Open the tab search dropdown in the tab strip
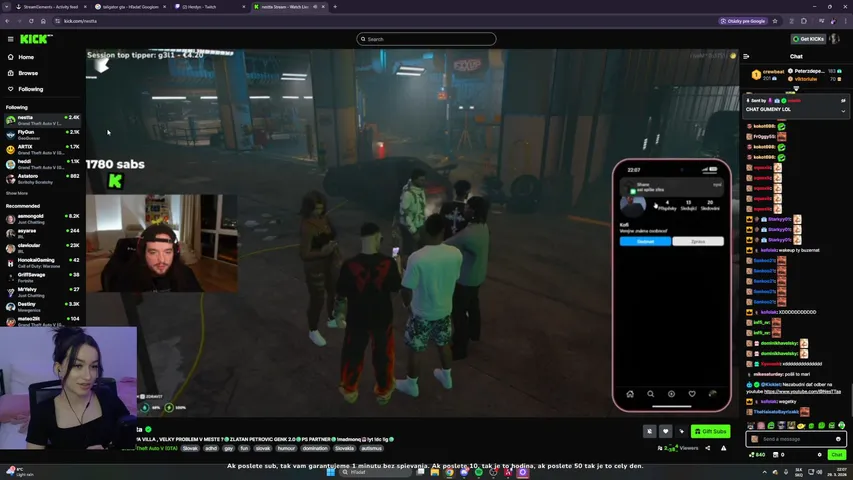This screenshot has height=480, width=853. point(6,7)
